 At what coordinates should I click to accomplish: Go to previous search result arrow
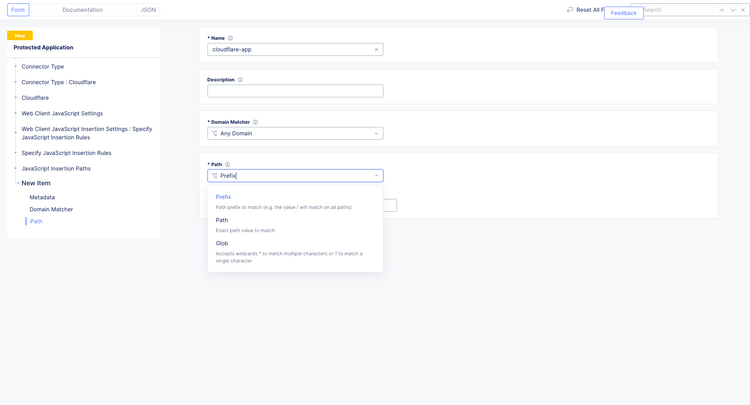(x=722, y=10)
